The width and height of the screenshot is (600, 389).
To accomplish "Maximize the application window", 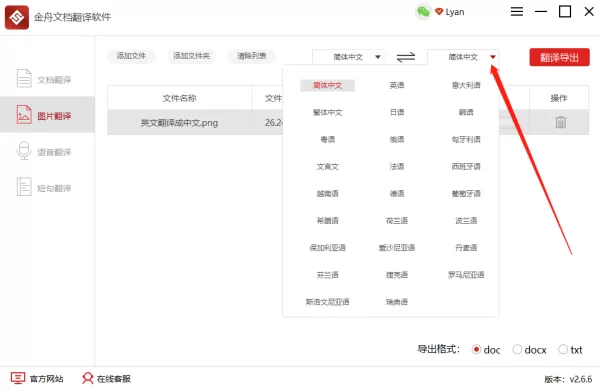I will [565, 11].
